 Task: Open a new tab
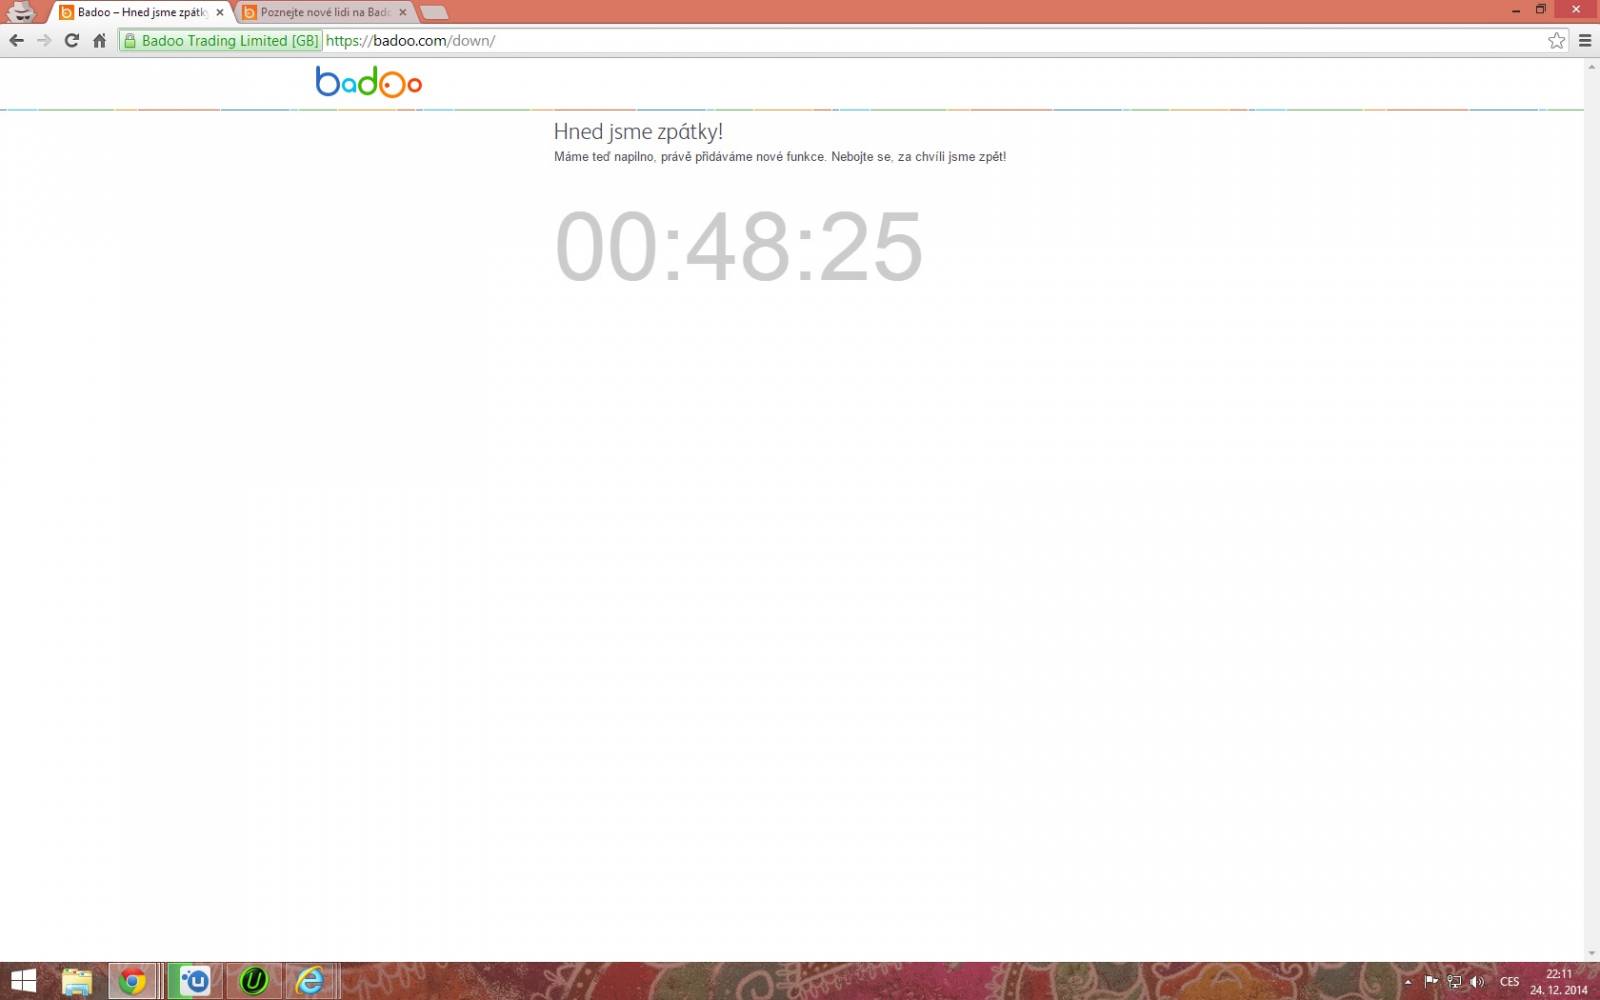coord(434,13)
